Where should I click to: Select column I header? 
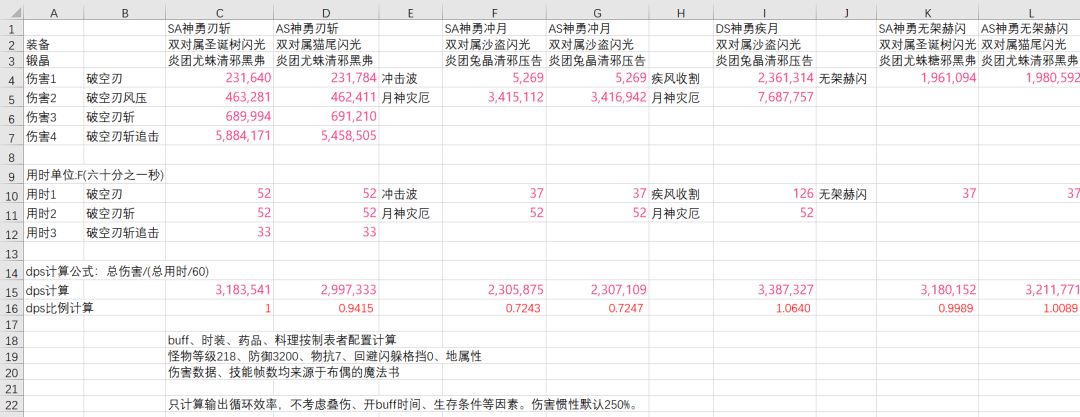[765, 14]
